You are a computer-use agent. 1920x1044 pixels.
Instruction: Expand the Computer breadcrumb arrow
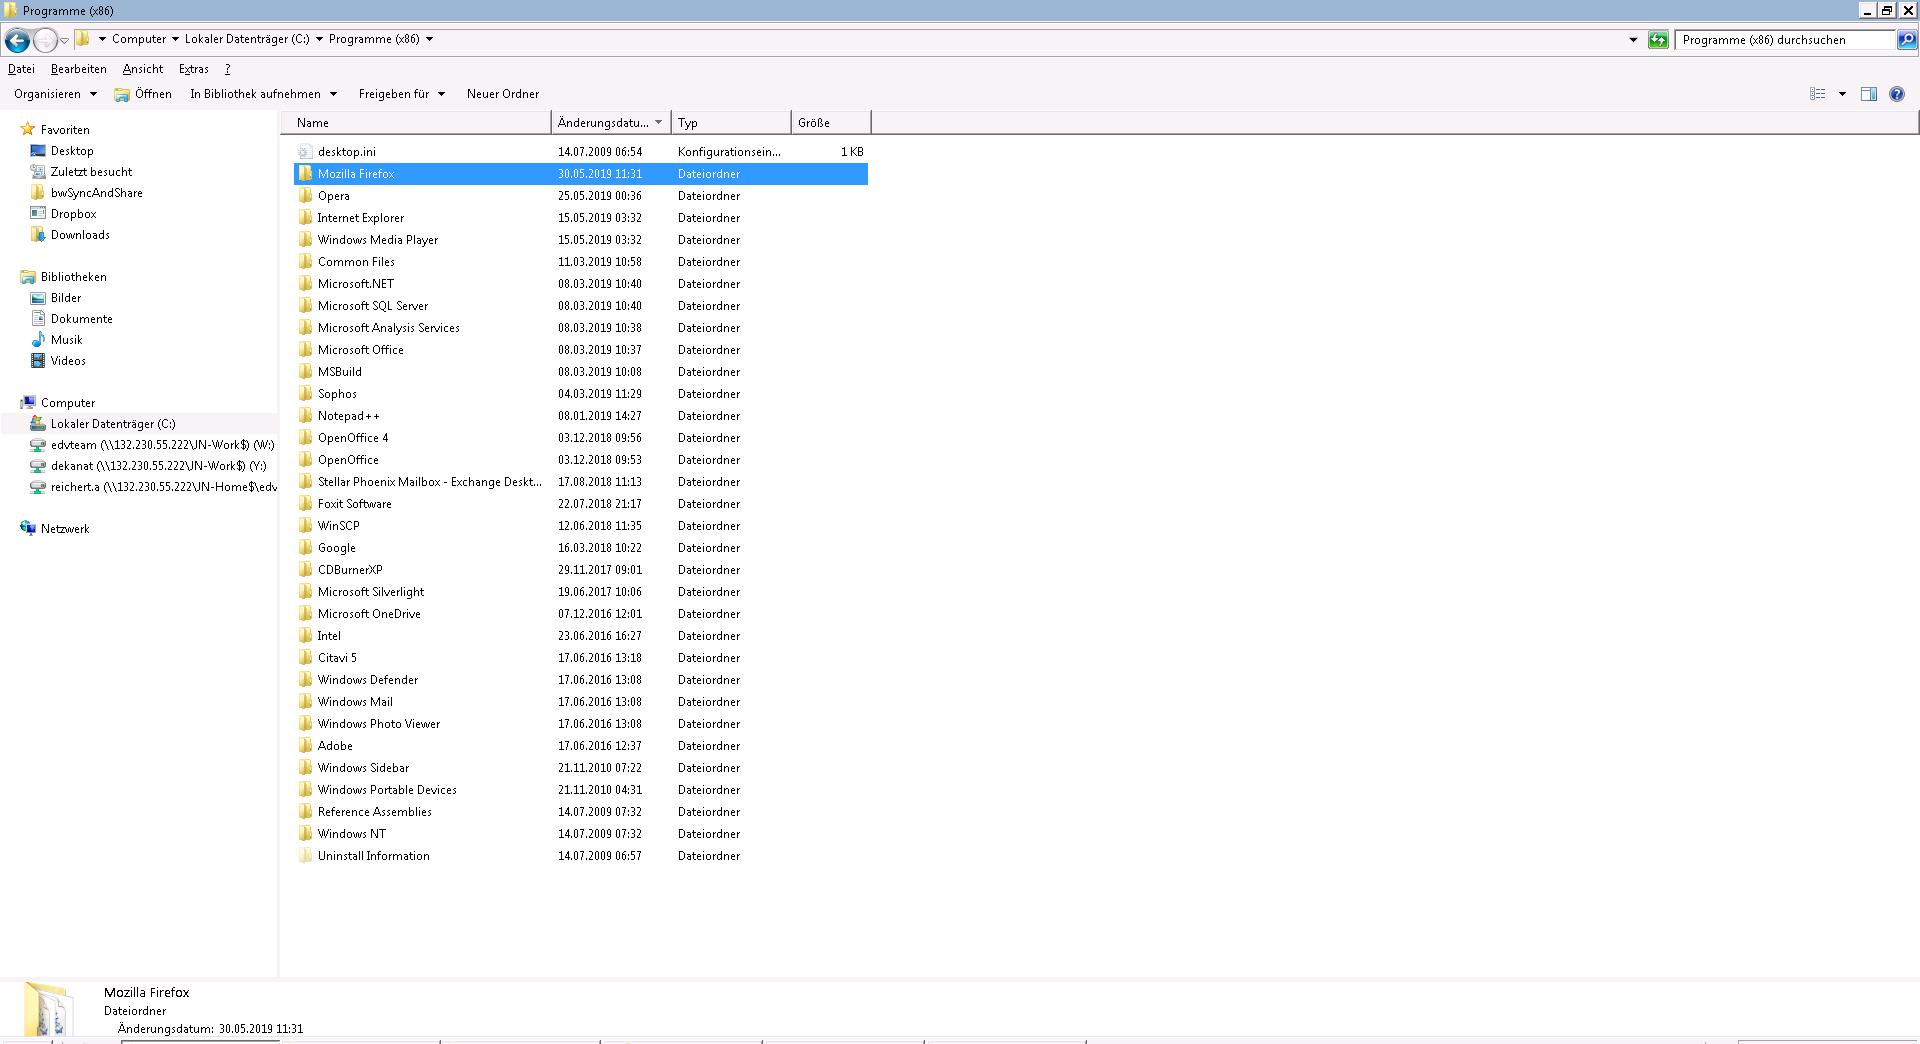click(x=175, y=40)
